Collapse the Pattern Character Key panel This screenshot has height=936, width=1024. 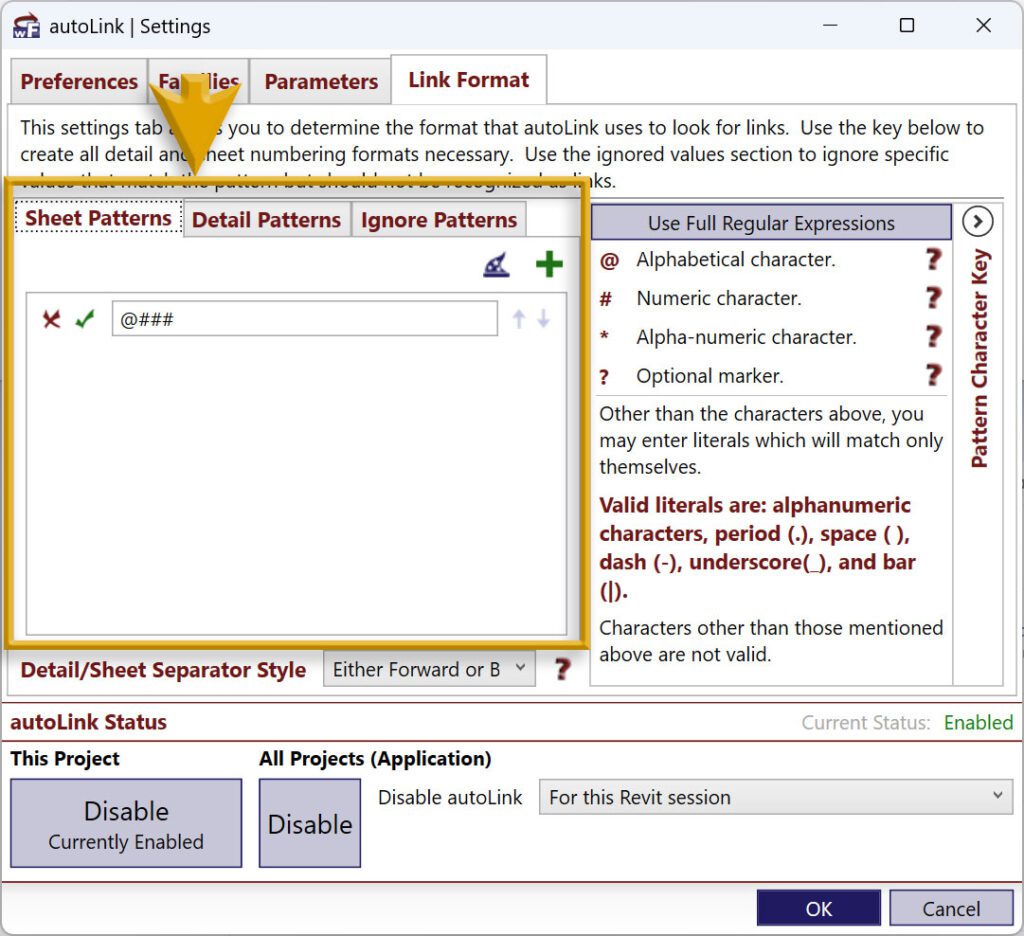tap(978, 222)
